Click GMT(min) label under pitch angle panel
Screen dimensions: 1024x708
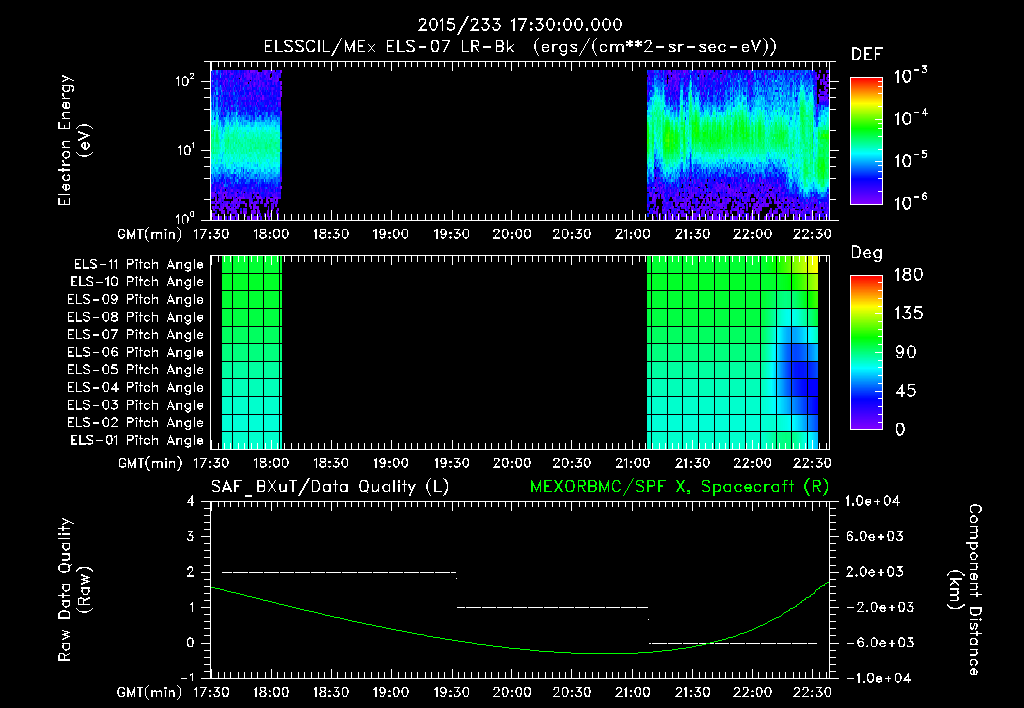[x=150, y=464]
